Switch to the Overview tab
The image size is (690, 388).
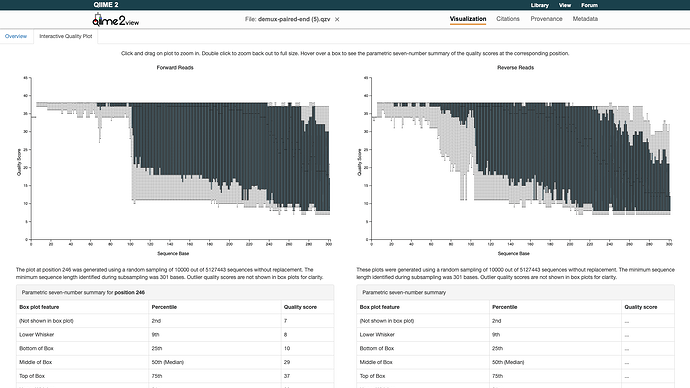pyautogui.click(x=16, y=36)
